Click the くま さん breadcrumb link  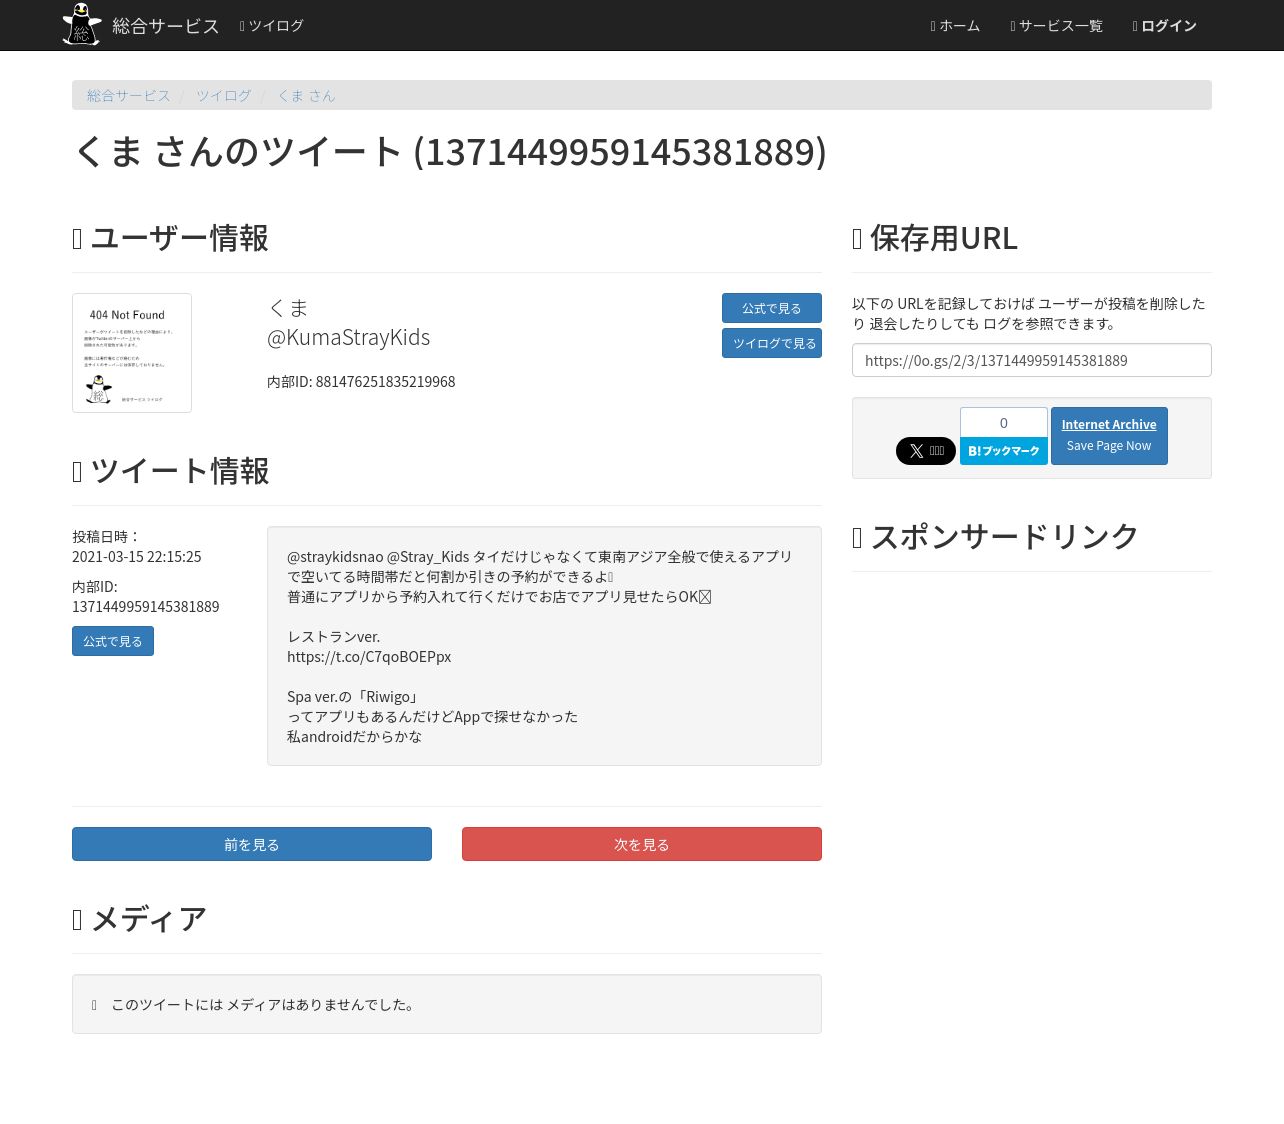click(306, 95)
